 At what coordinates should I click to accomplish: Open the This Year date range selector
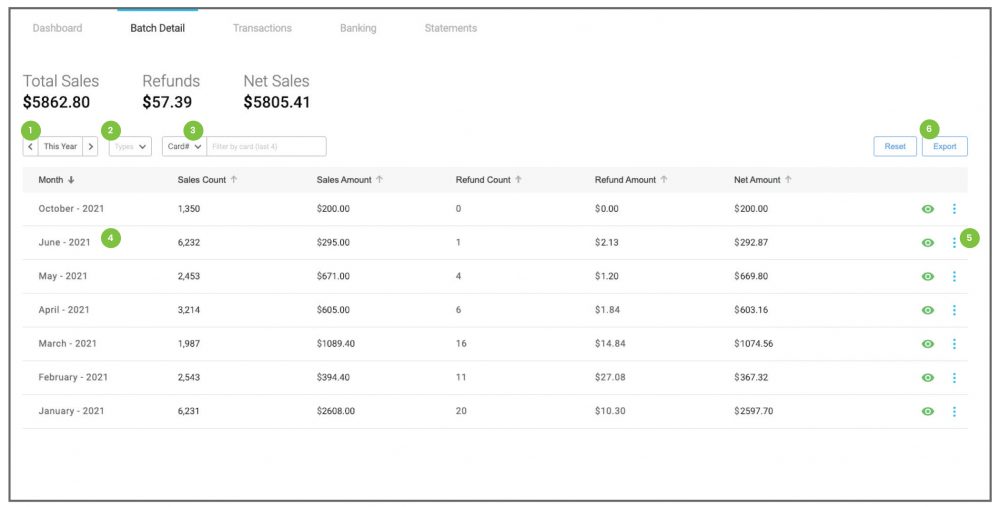[x=60, y=146]
